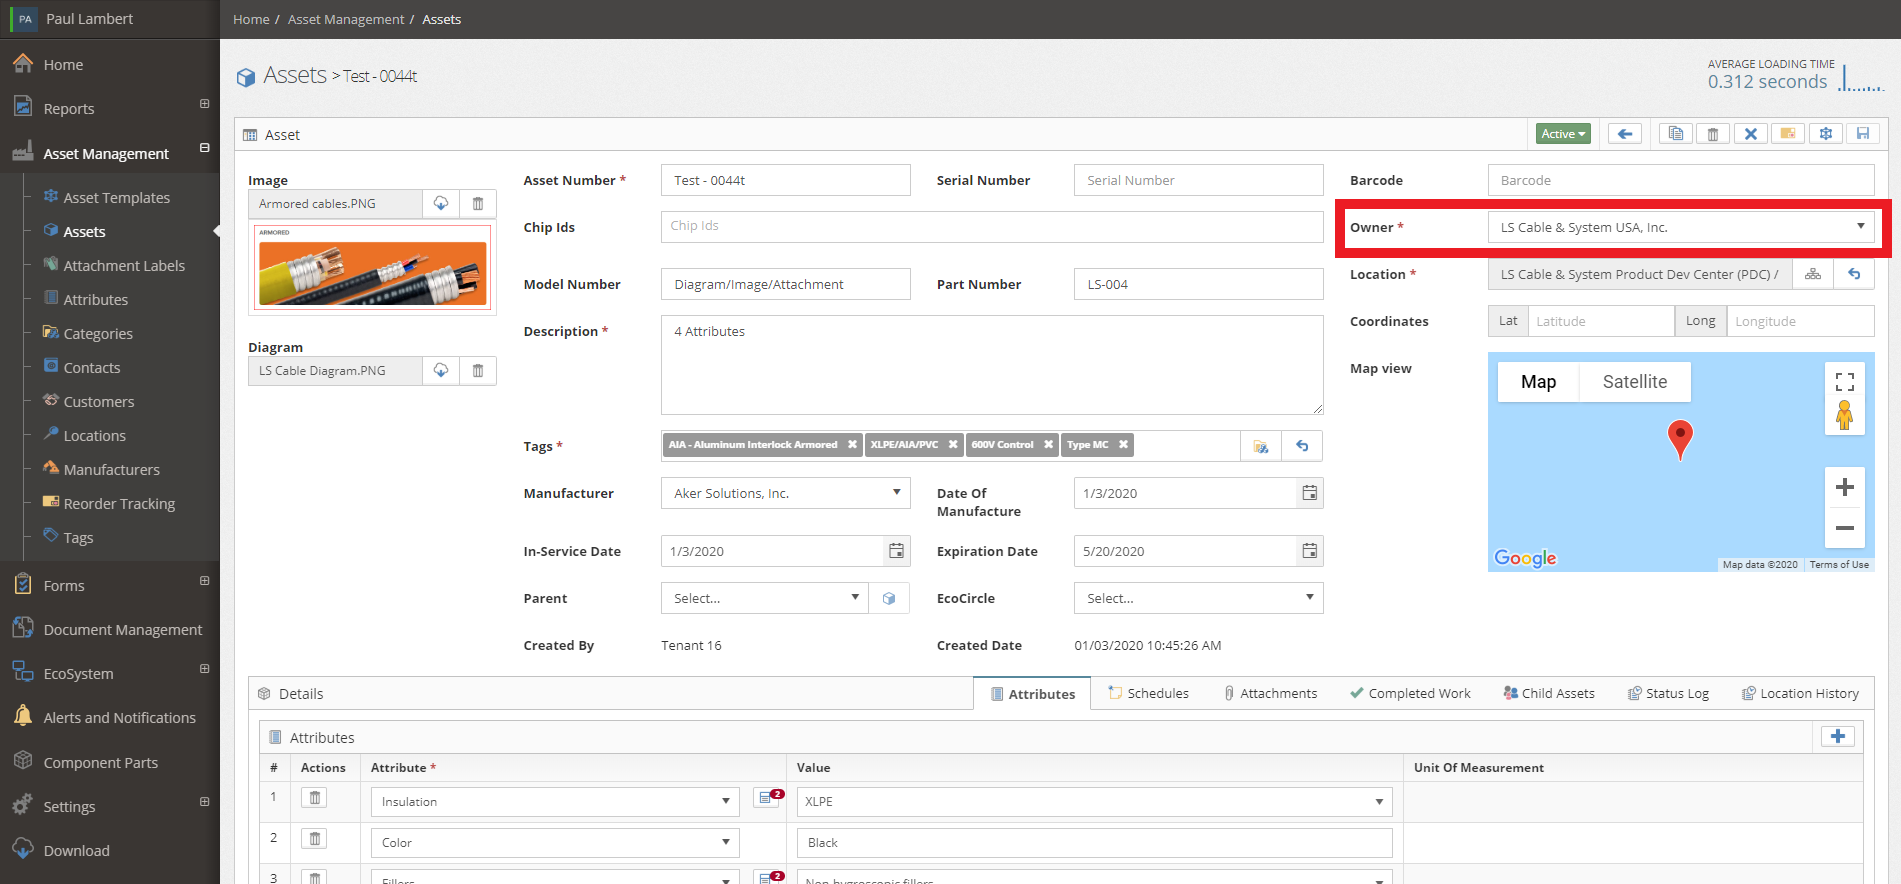This screenshot has width=1901, height=884.
Task: Open the Manufacturer dropdown
Action: point(785,493)
